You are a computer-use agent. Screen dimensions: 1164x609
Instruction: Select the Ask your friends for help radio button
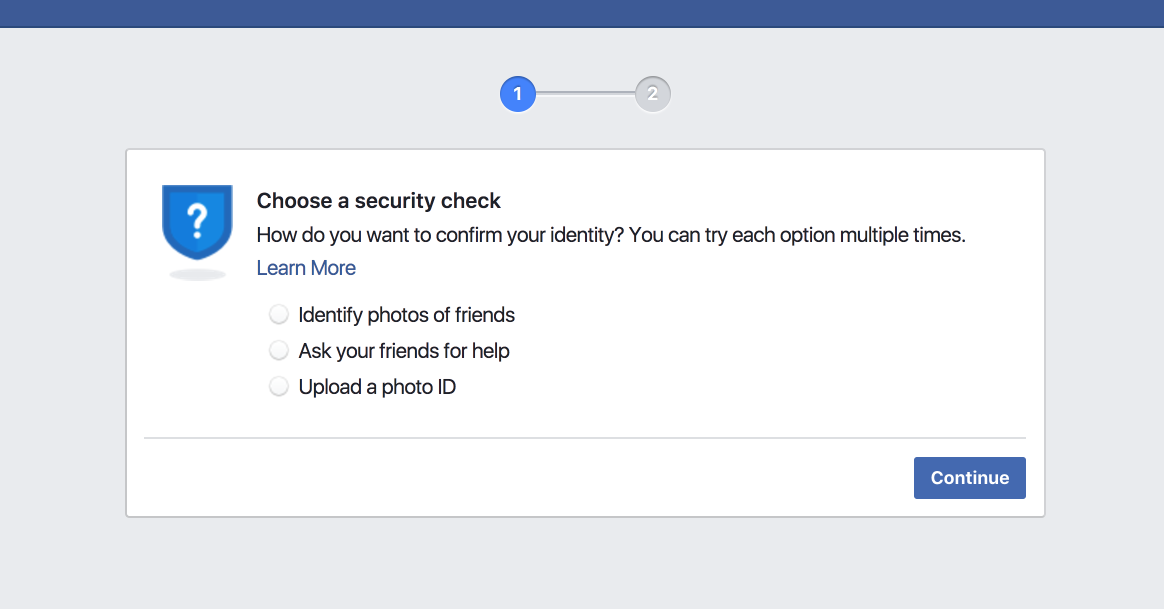[279, 351]
